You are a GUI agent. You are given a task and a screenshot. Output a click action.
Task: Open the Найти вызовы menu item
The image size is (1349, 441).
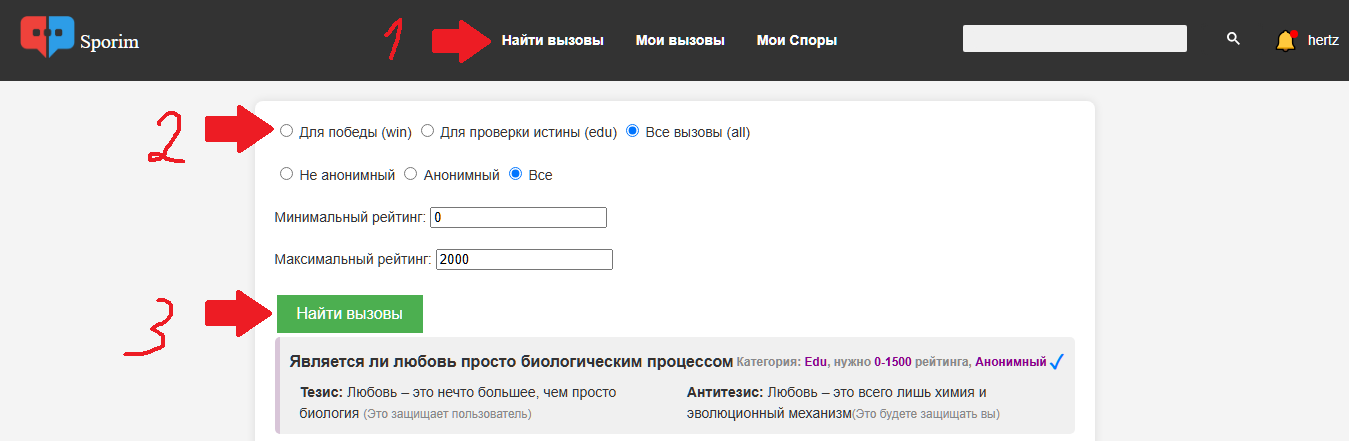click(x=552, y=41)
